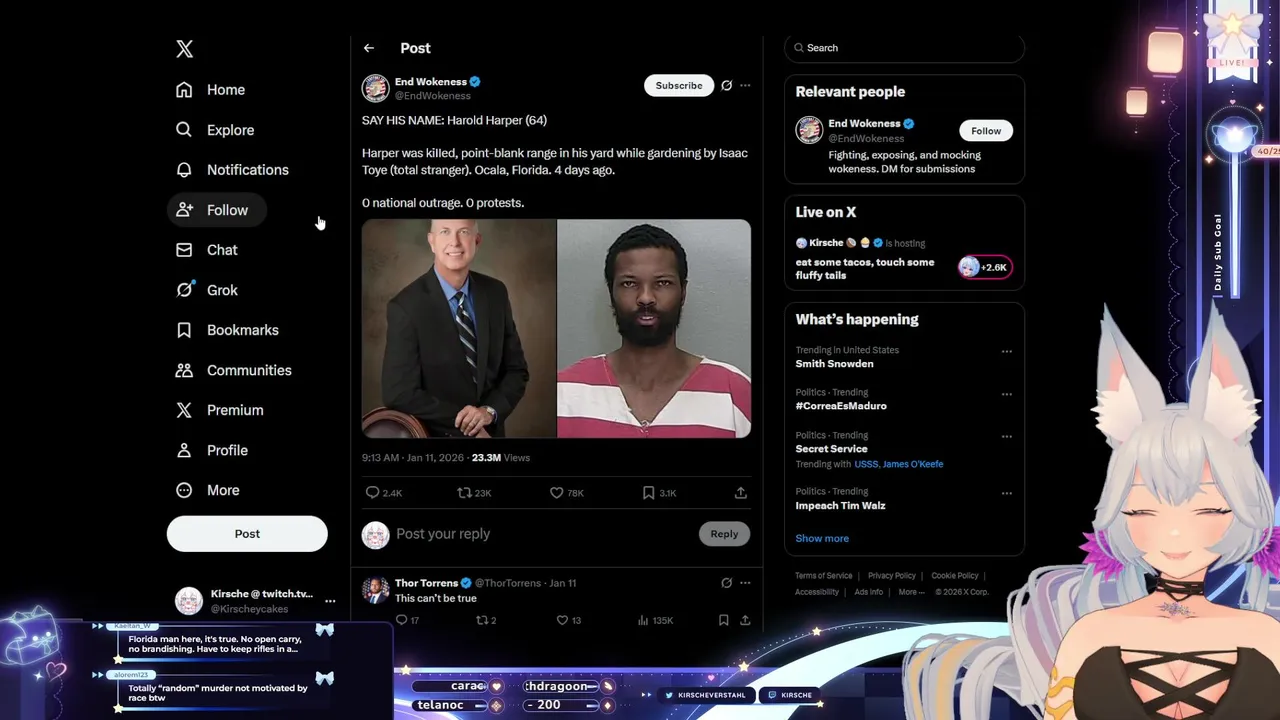Open the Smith Snowden trend
1280x720 pixels.
[x=835, y=364]
